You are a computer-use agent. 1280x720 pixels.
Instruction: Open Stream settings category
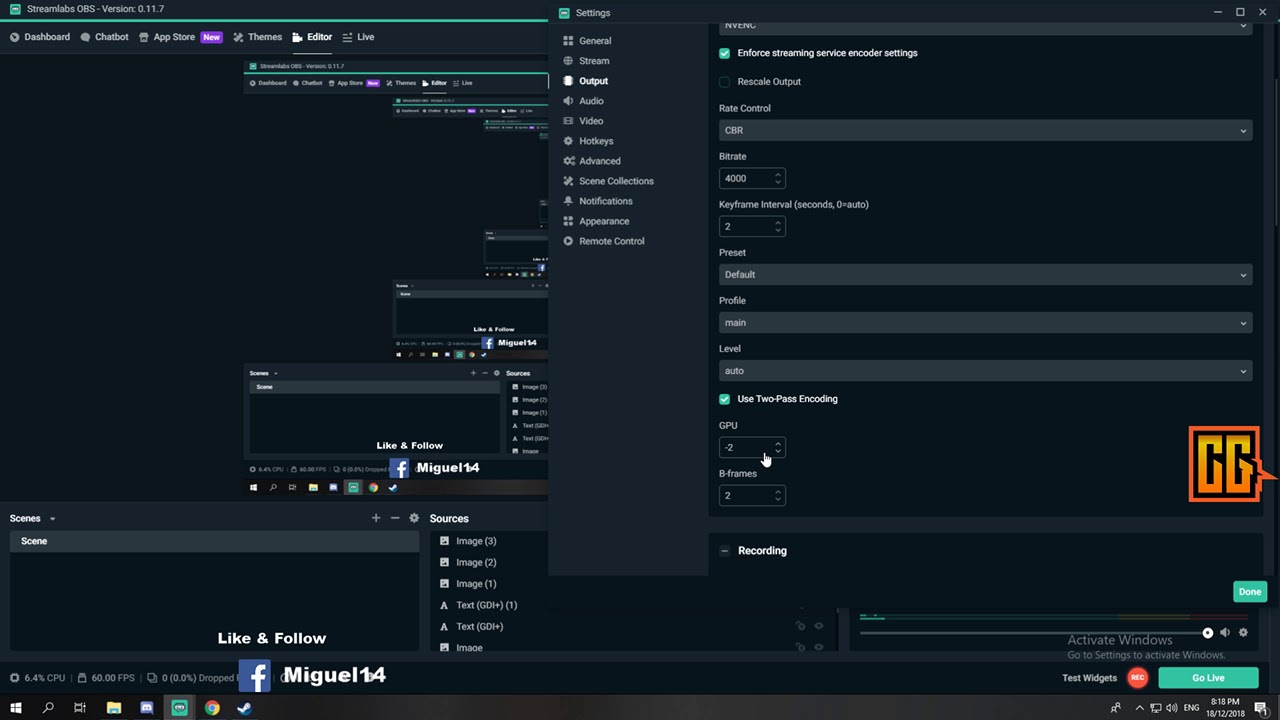pos(594,61)
